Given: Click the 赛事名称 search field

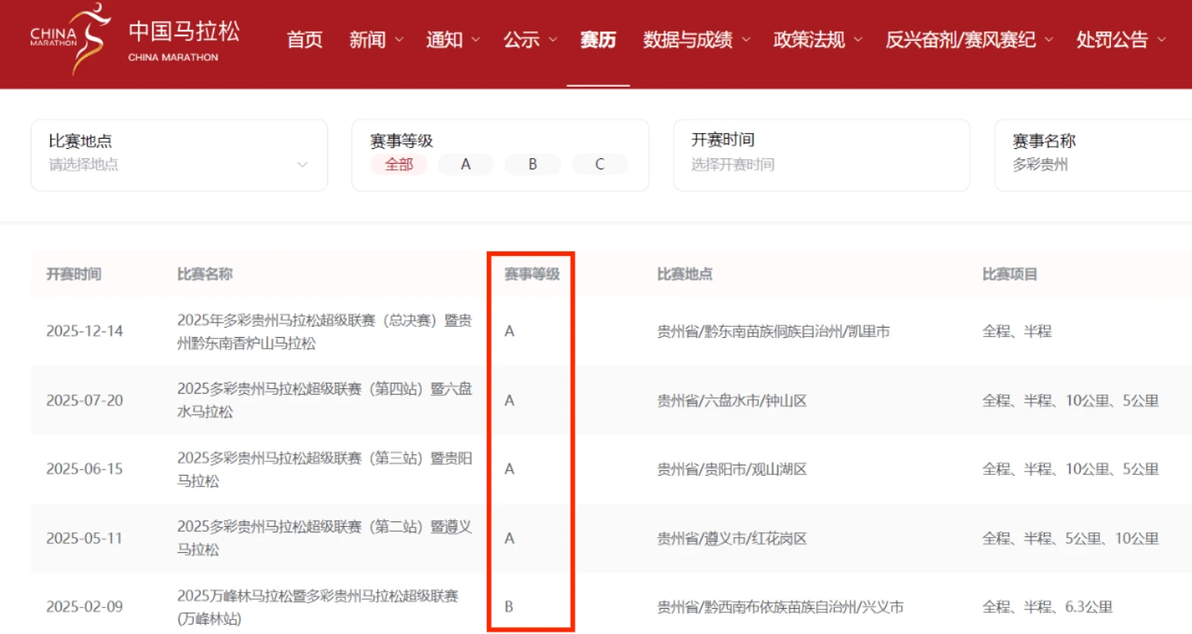Looking at the screenshot, I should point(1093,155).
